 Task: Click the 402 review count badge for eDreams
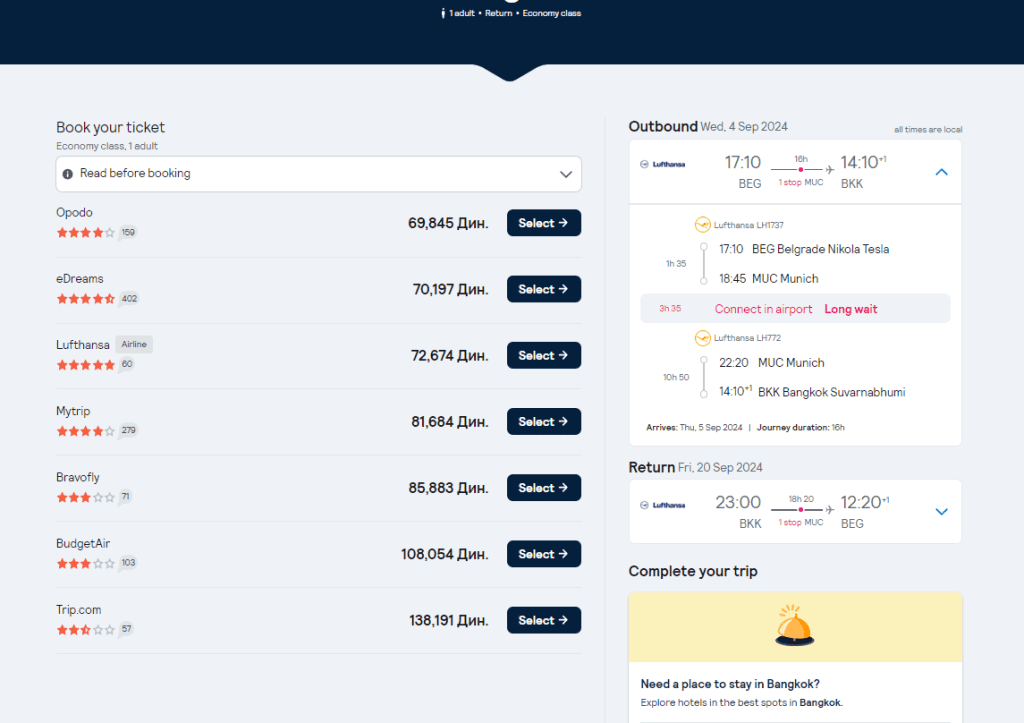tap(128, 299)
